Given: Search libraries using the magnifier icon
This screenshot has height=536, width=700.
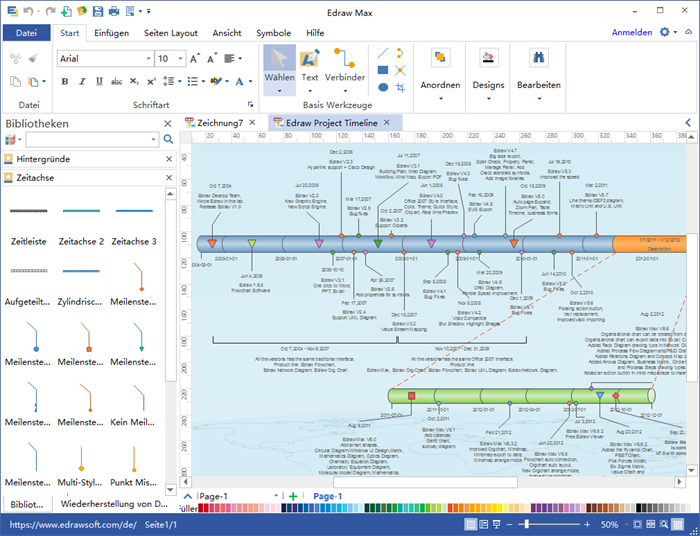Looking at the screenshot, I should [x=168, y=139].
